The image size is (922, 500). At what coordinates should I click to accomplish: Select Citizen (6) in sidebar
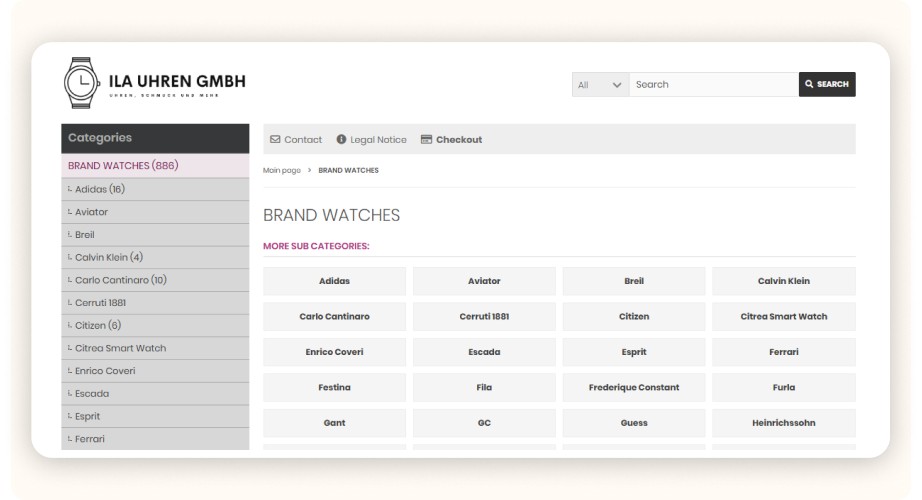click(155, 325)
